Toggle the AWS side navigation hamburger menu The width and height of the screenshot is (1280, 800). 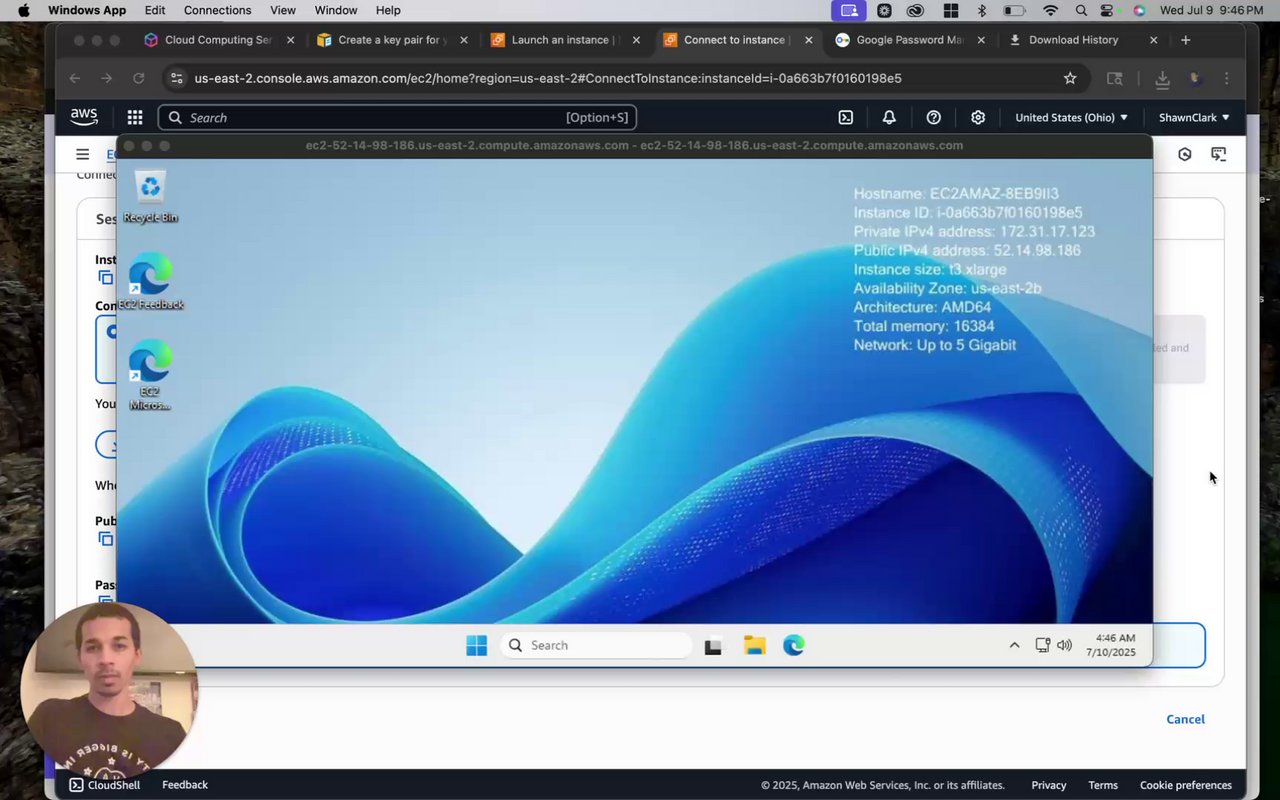click(x=83, y=154)
